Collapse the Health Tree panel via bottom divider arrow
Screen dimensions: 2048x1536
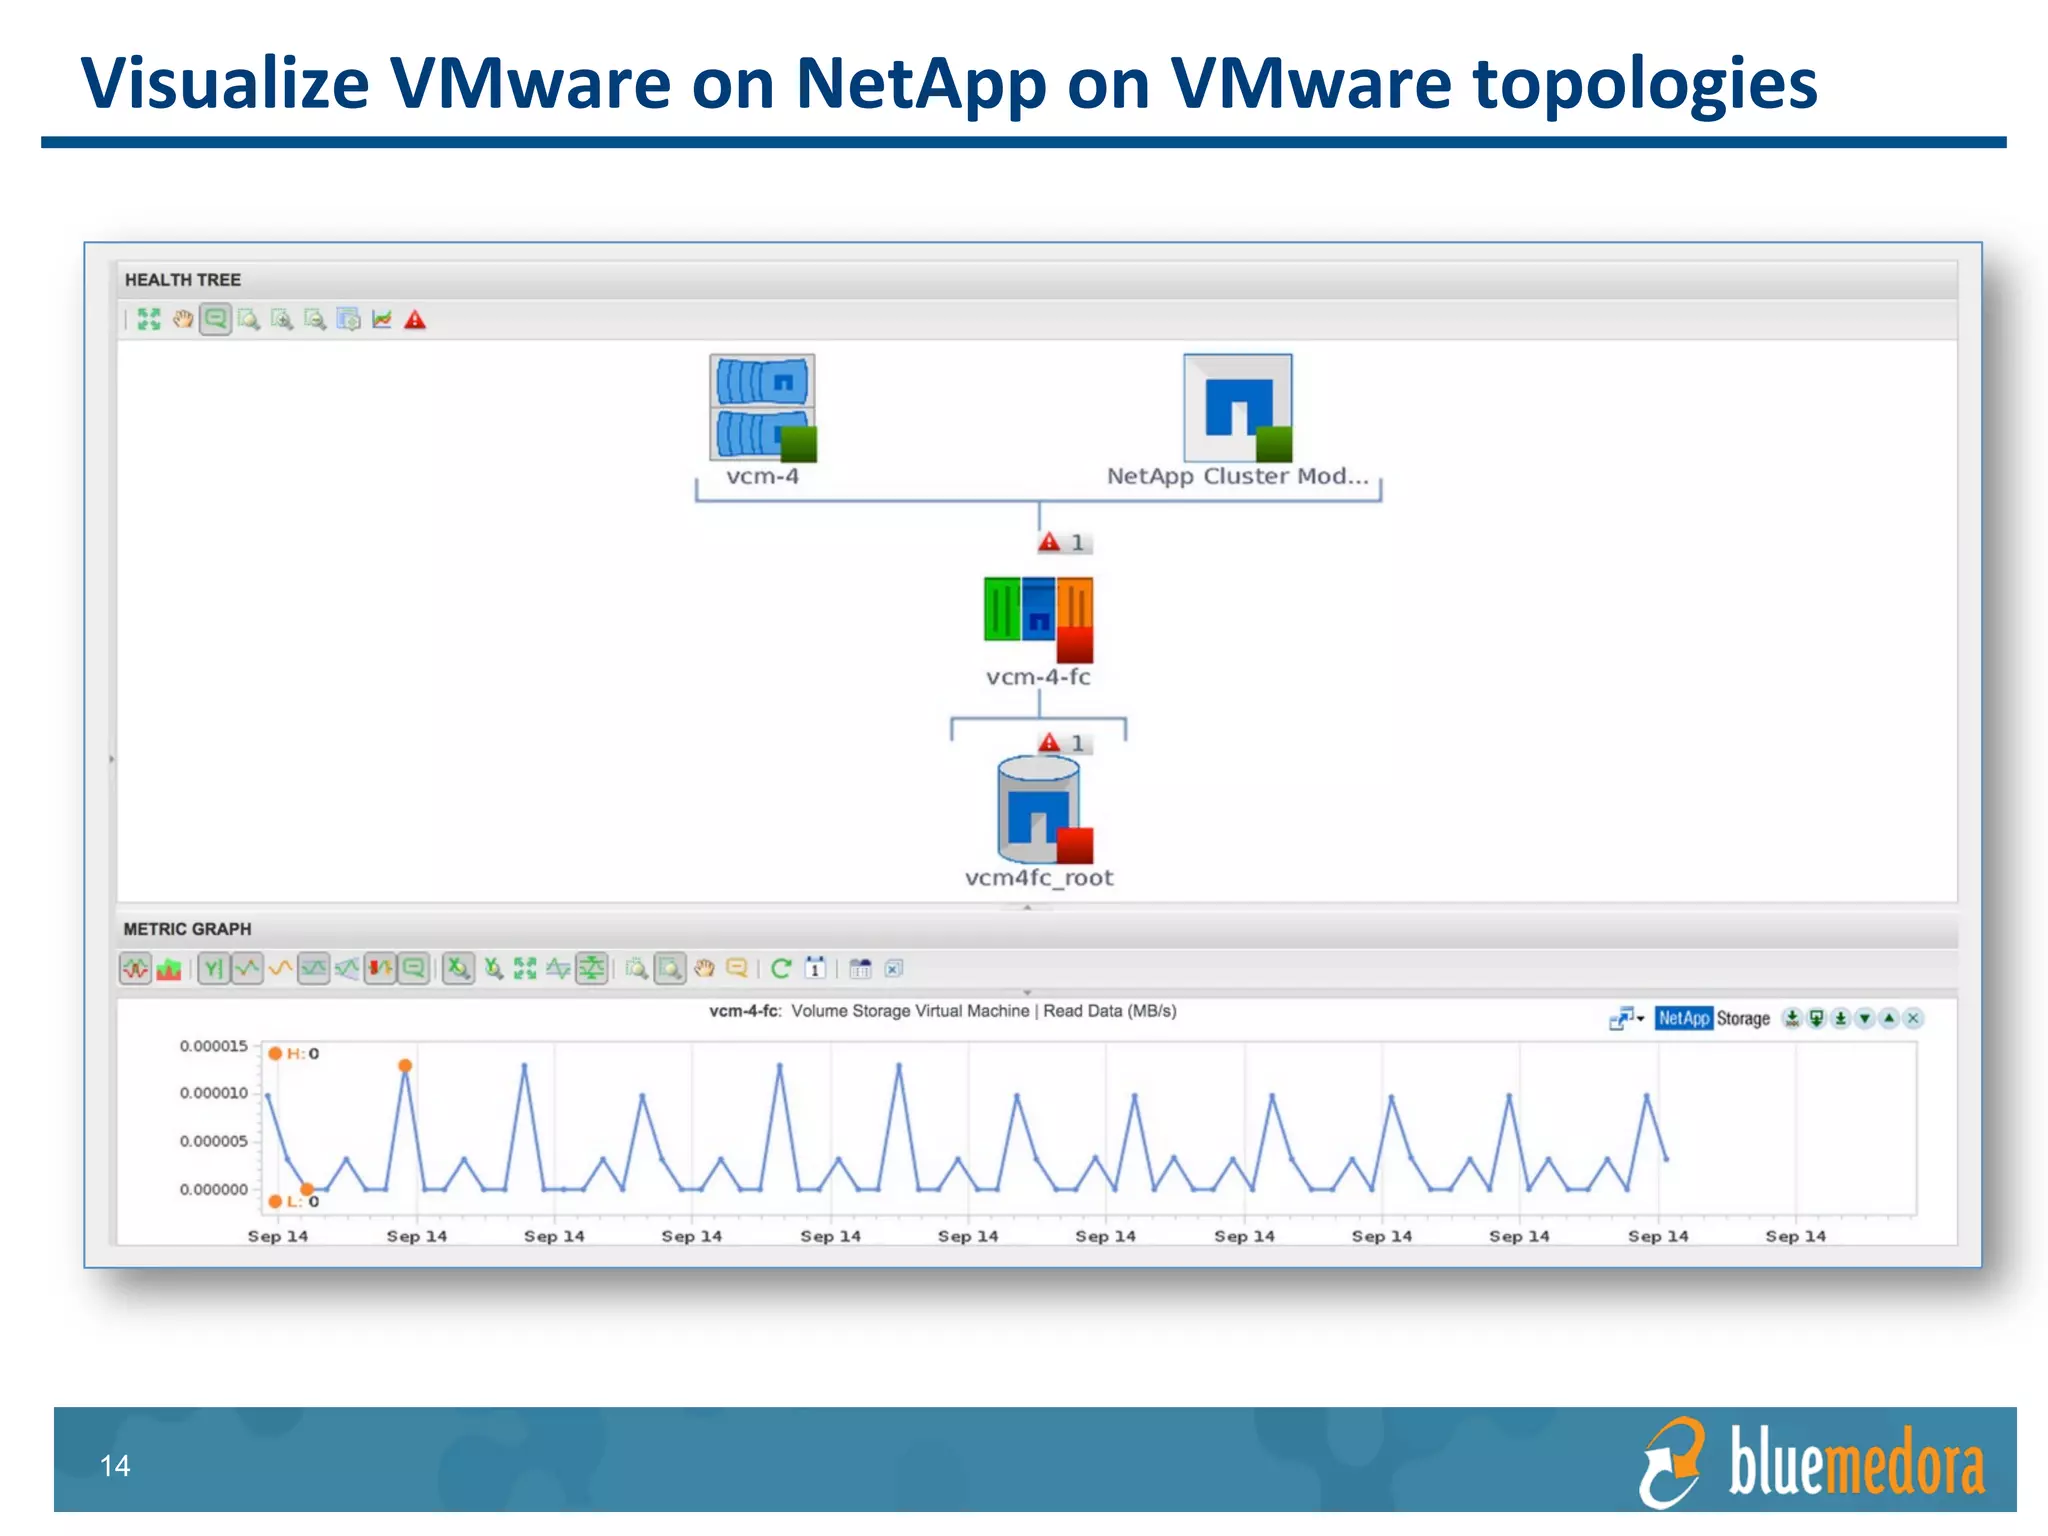point(1027,907)
